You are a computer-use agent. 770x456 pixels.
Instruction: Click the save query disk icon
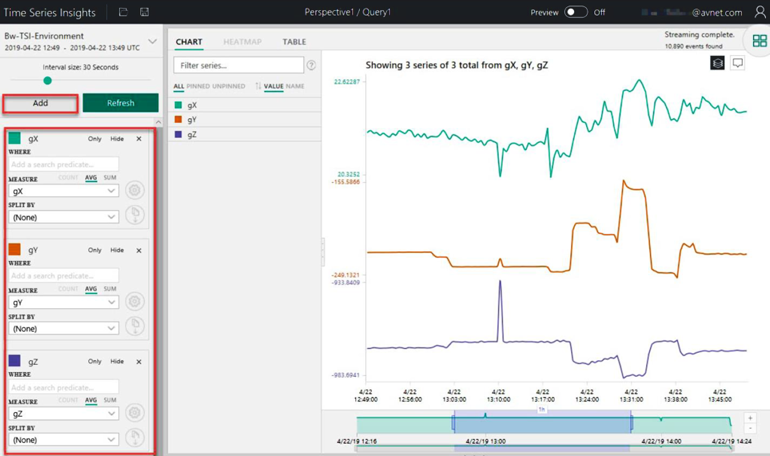click(x=145, y=12)
